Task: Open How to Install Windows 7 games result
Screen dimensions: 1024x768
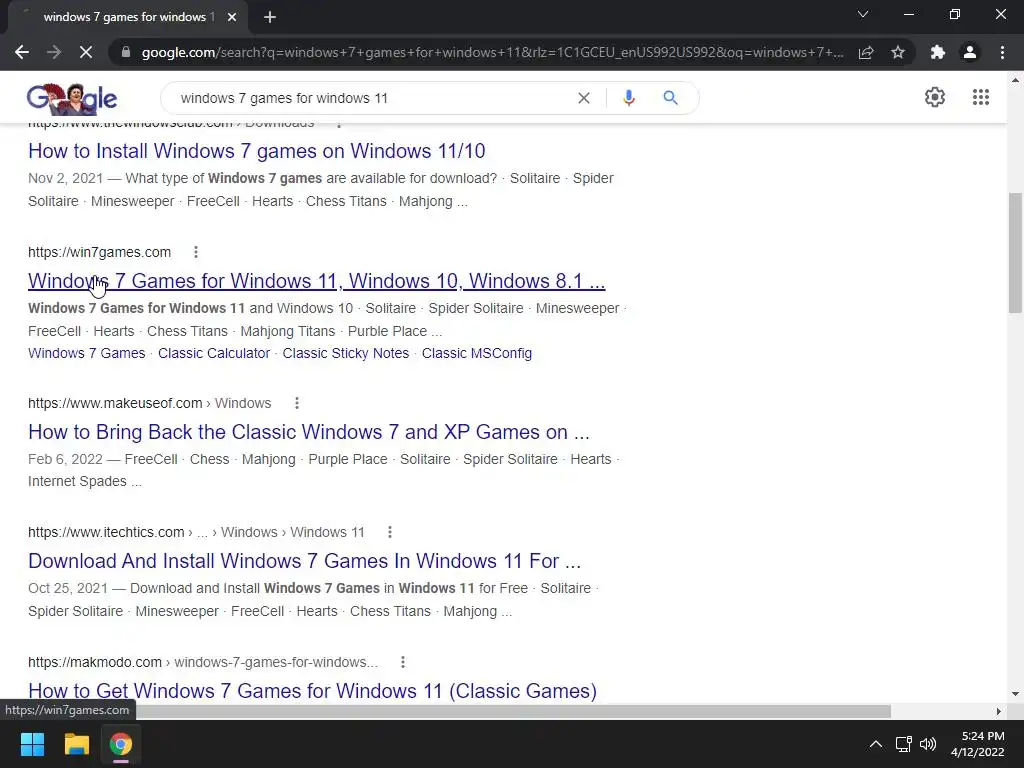Action: point(257,151)
